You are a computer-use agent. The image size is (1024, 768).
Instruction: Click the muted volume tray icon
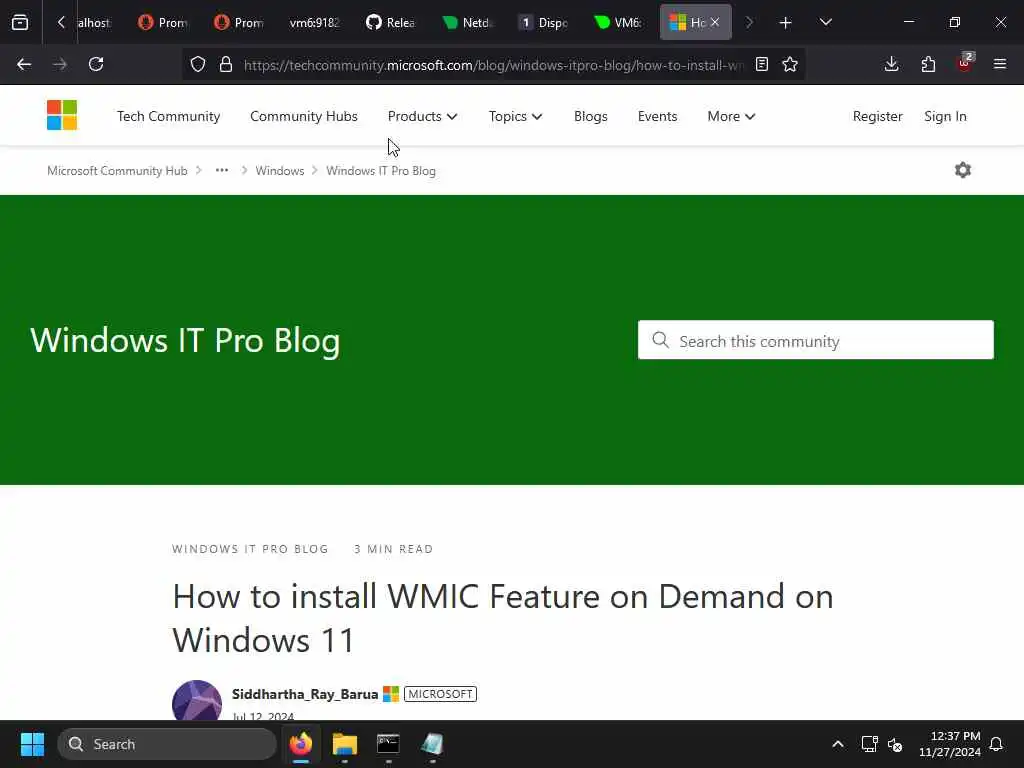(895, 744)
